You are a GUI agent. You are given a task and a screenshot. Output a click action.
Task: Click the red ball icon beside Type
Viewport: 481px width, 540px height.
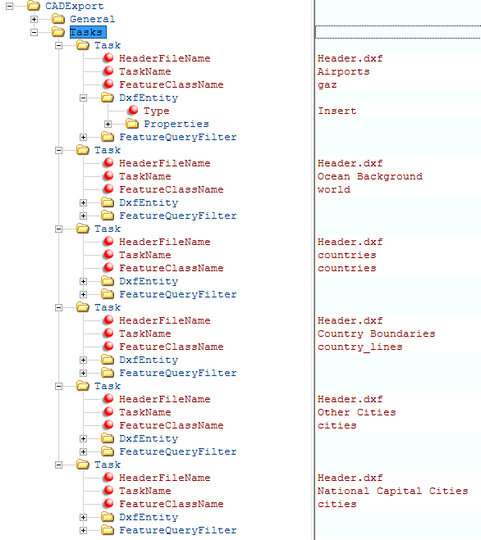[x=133, y=110]
